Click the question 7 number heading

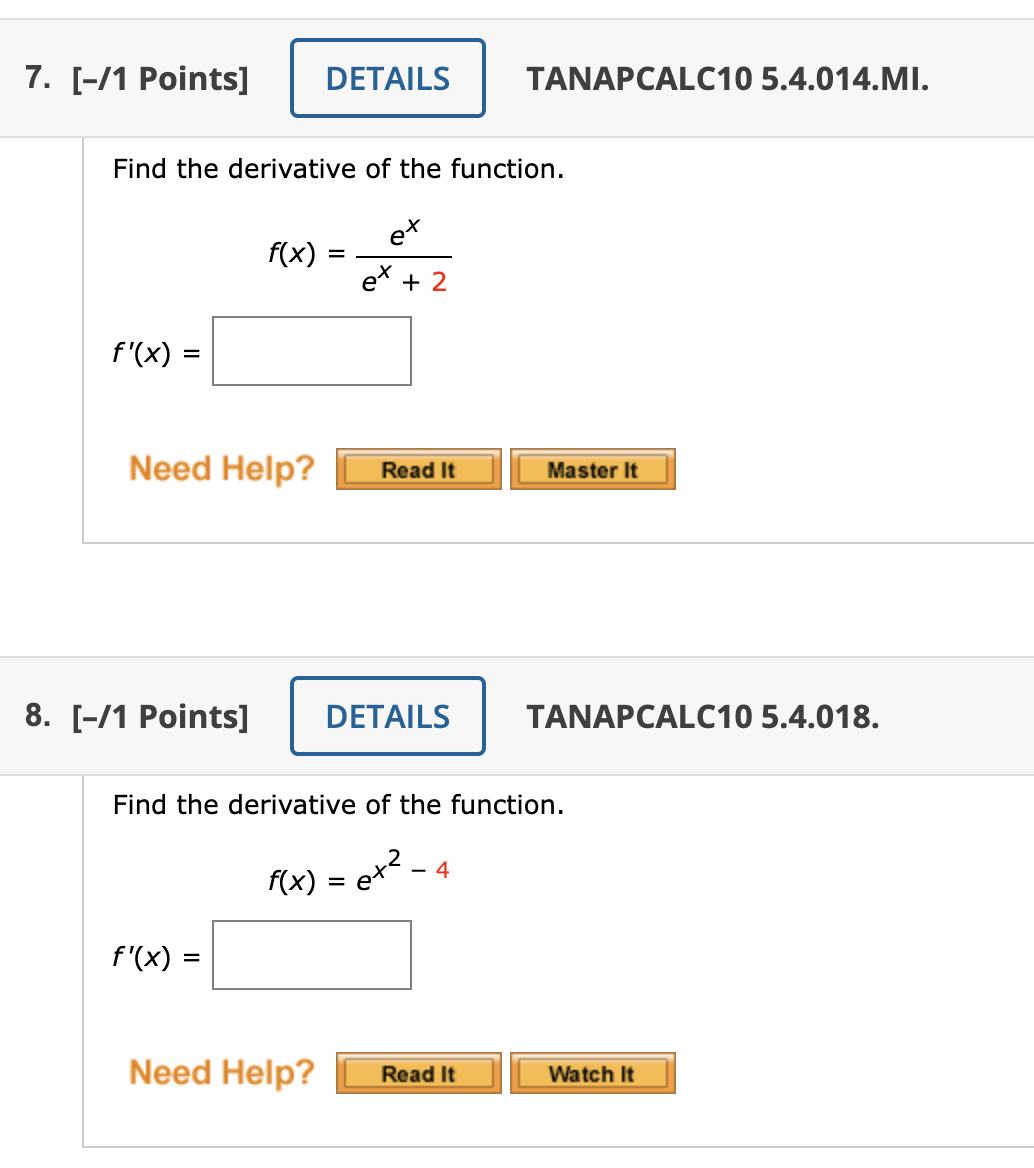click(x=37, y=76)
